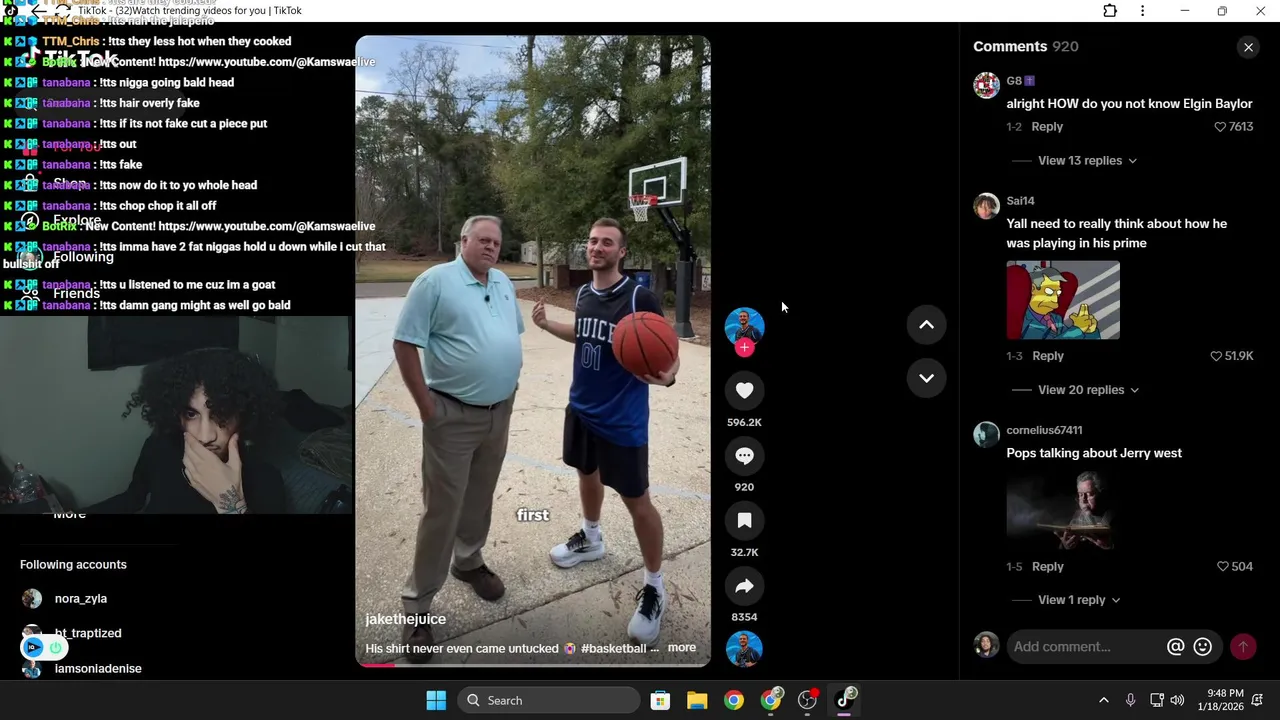Share the video using the arrow icon
The width and height of the screenshot is (1280, 720).
point(744,586)
